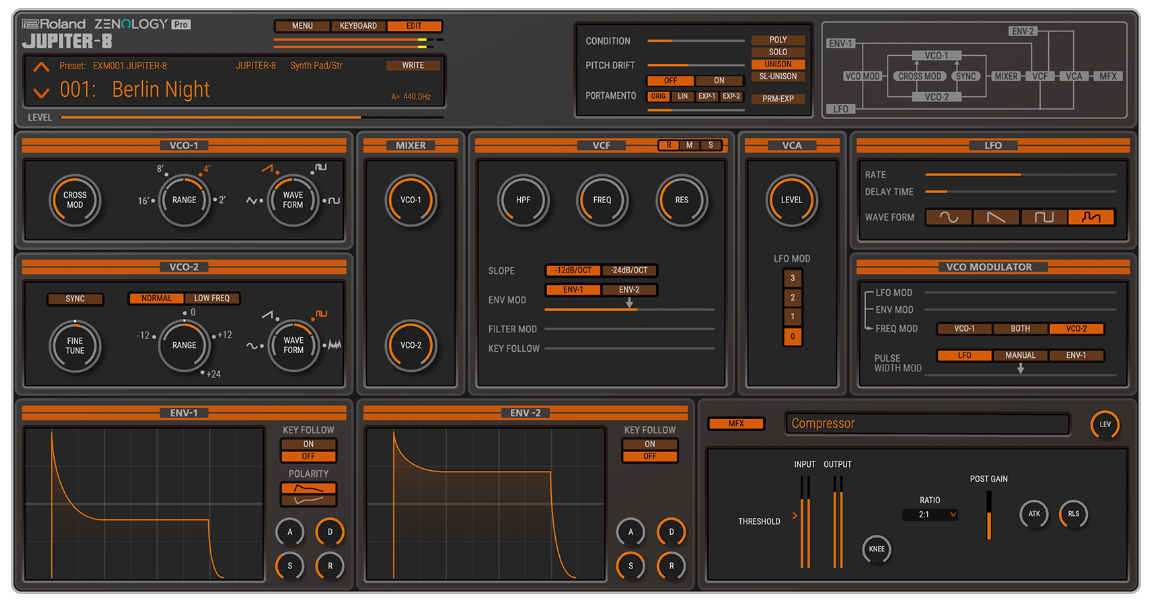Toggle the MFX effect on/off button

point(736,424)
